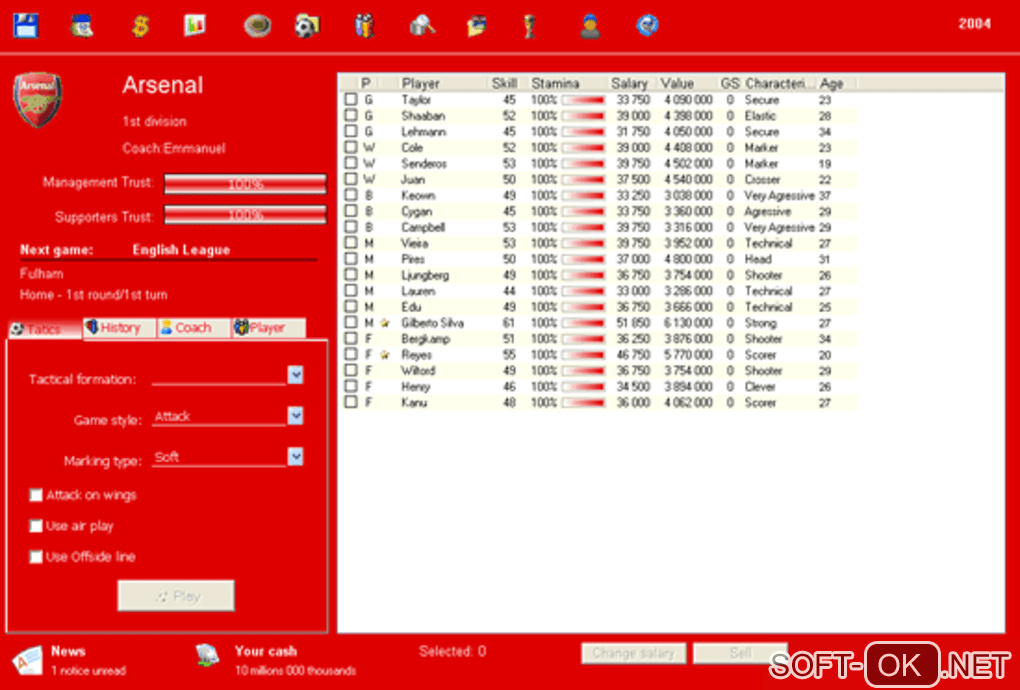Screen dimensions: 1020x690
Task: Select player name Edu
Action: (411, 307)
